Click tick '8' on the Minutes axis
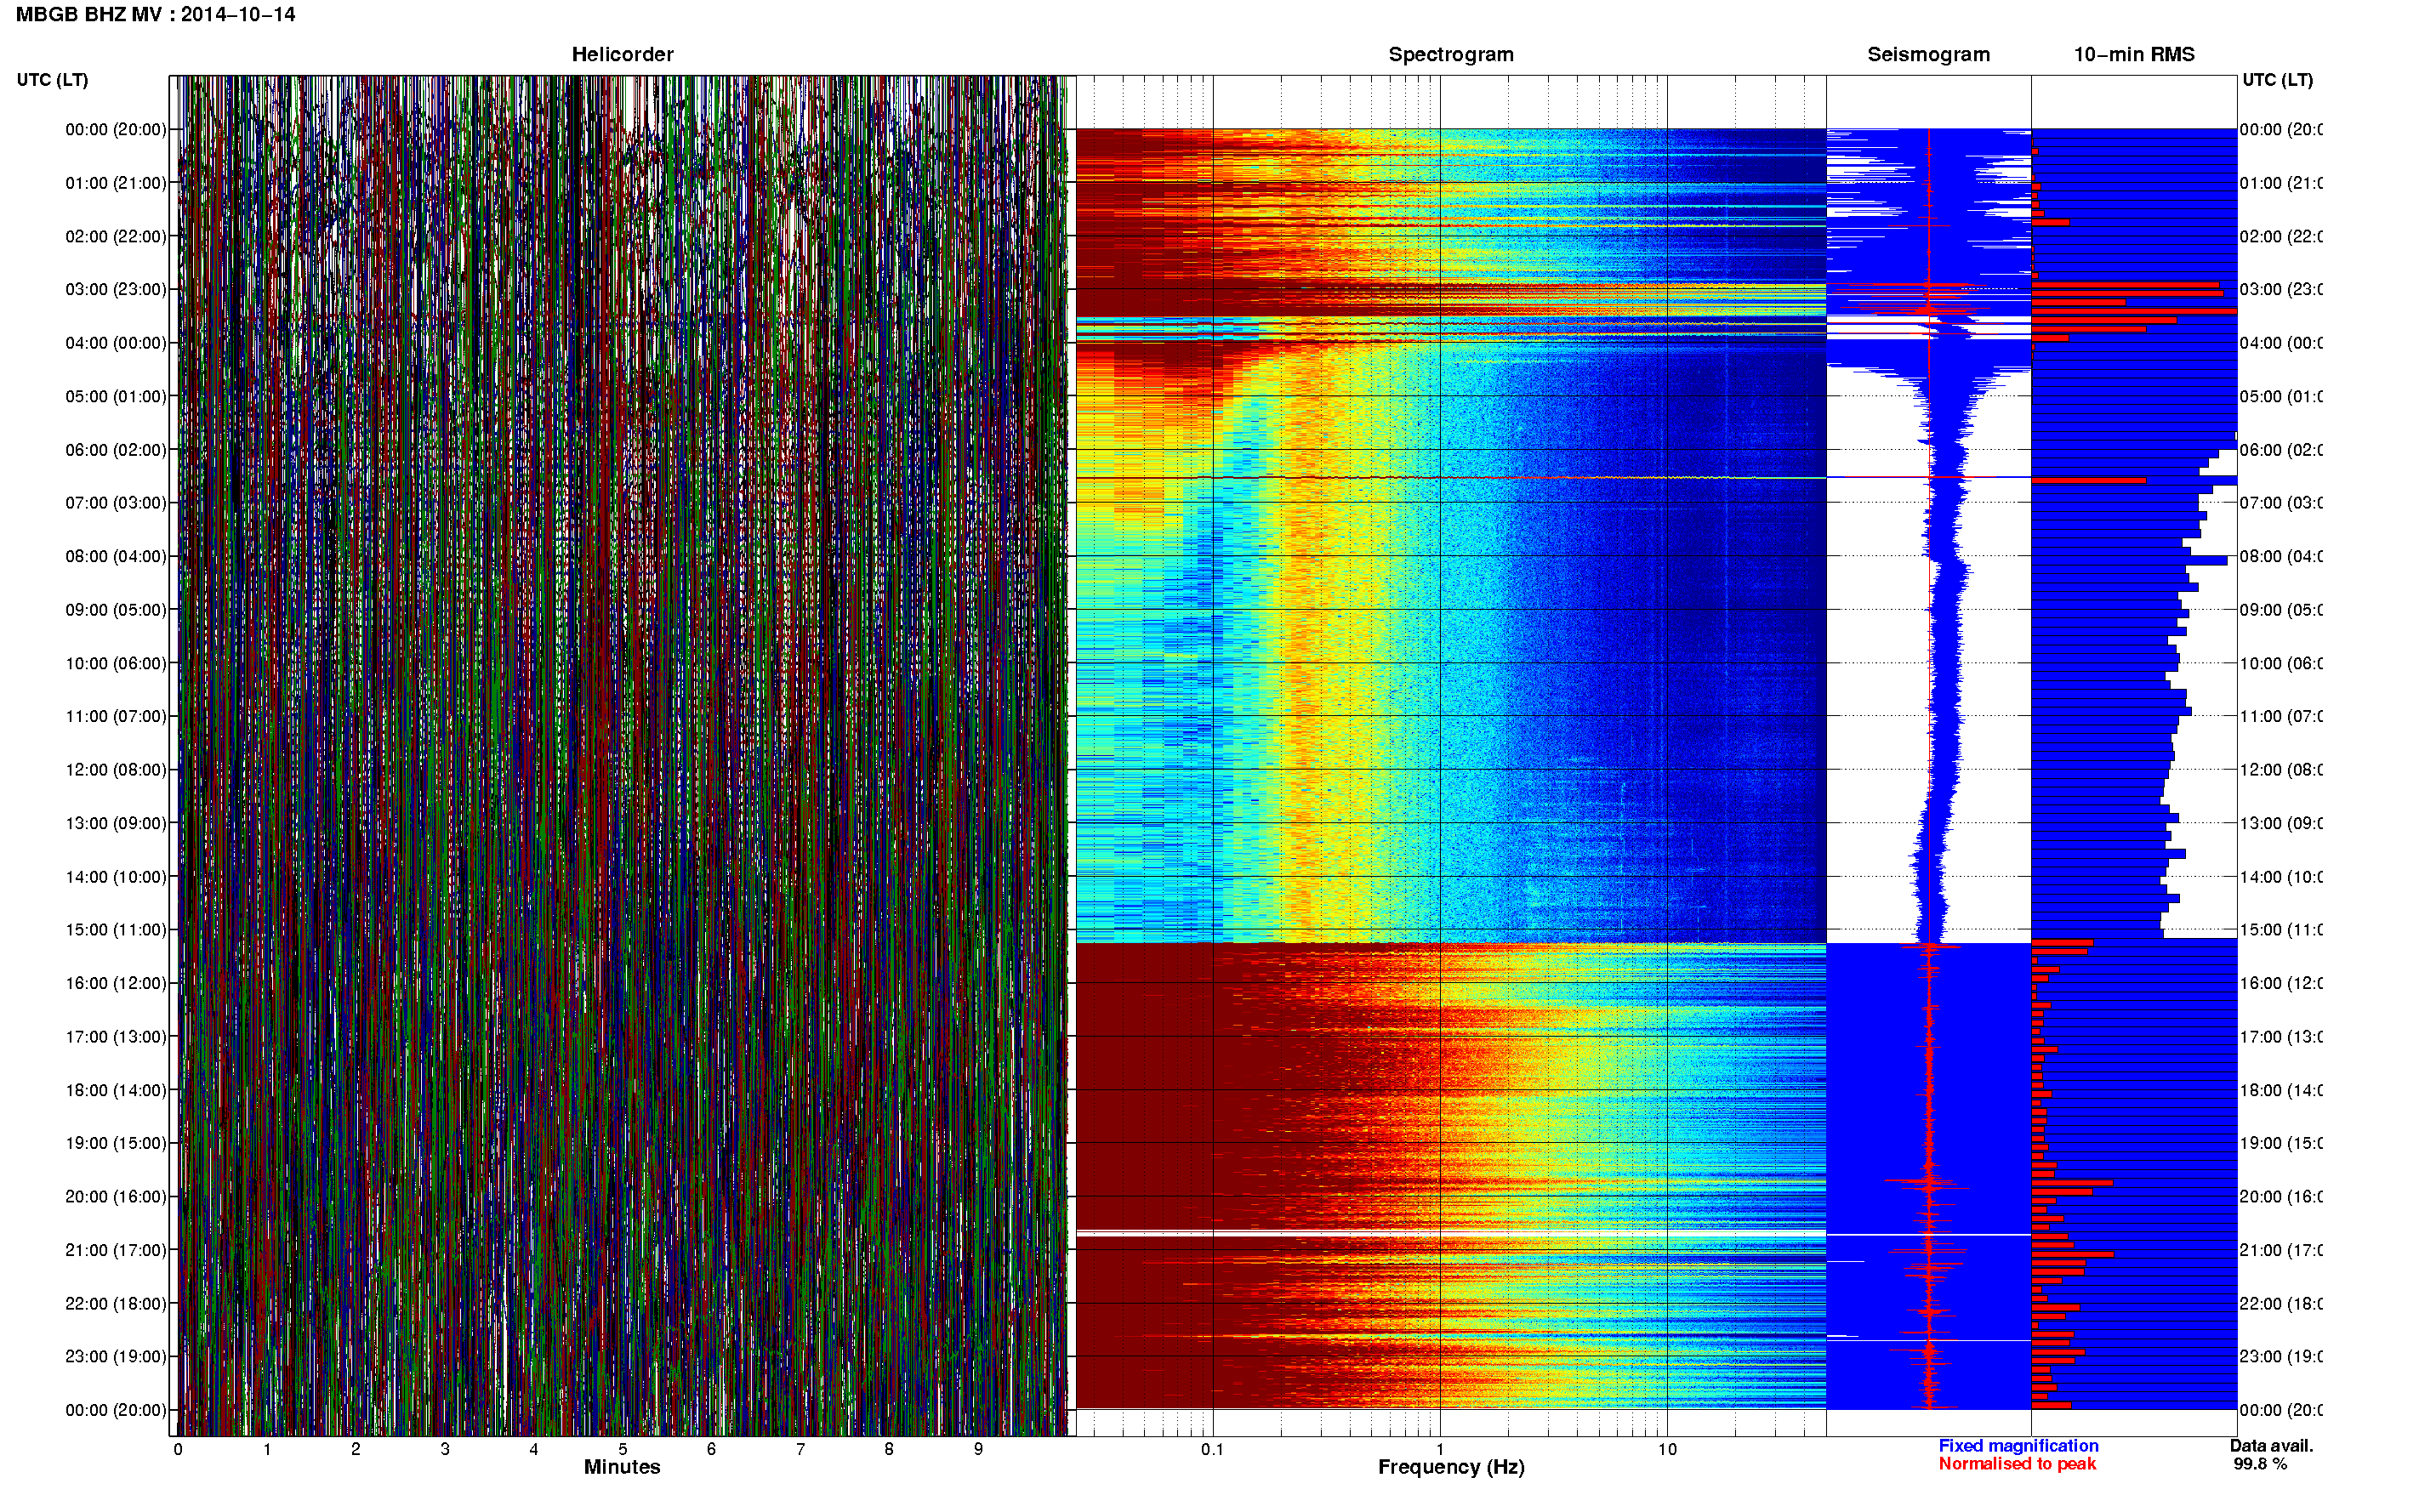Viewport: 2419px width, 1512px height. click(889, 1449)
